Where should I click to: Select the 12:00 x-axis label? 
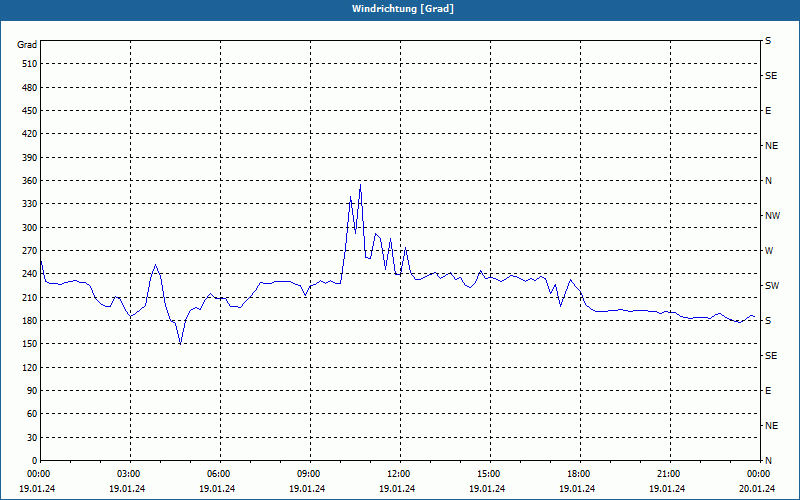pos(399,474)
